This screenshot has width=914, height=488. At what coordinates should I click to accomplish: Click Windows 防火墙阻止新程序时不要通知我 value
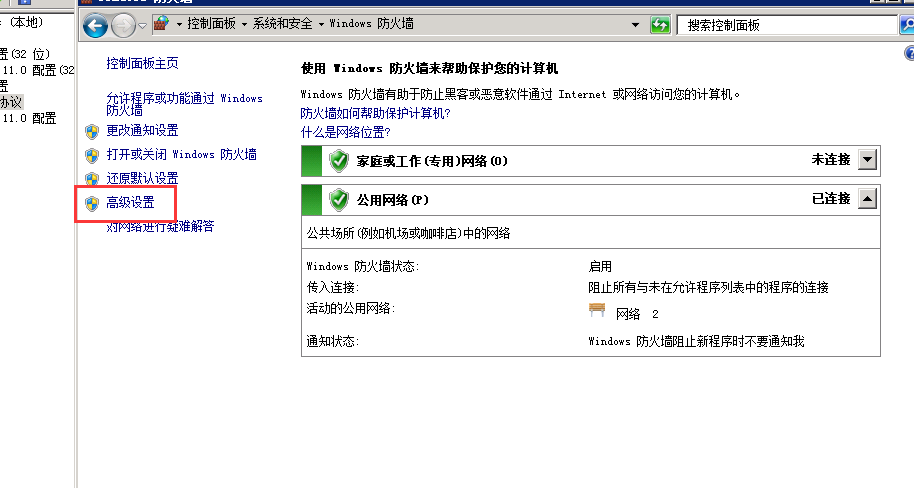click(697, 342)
